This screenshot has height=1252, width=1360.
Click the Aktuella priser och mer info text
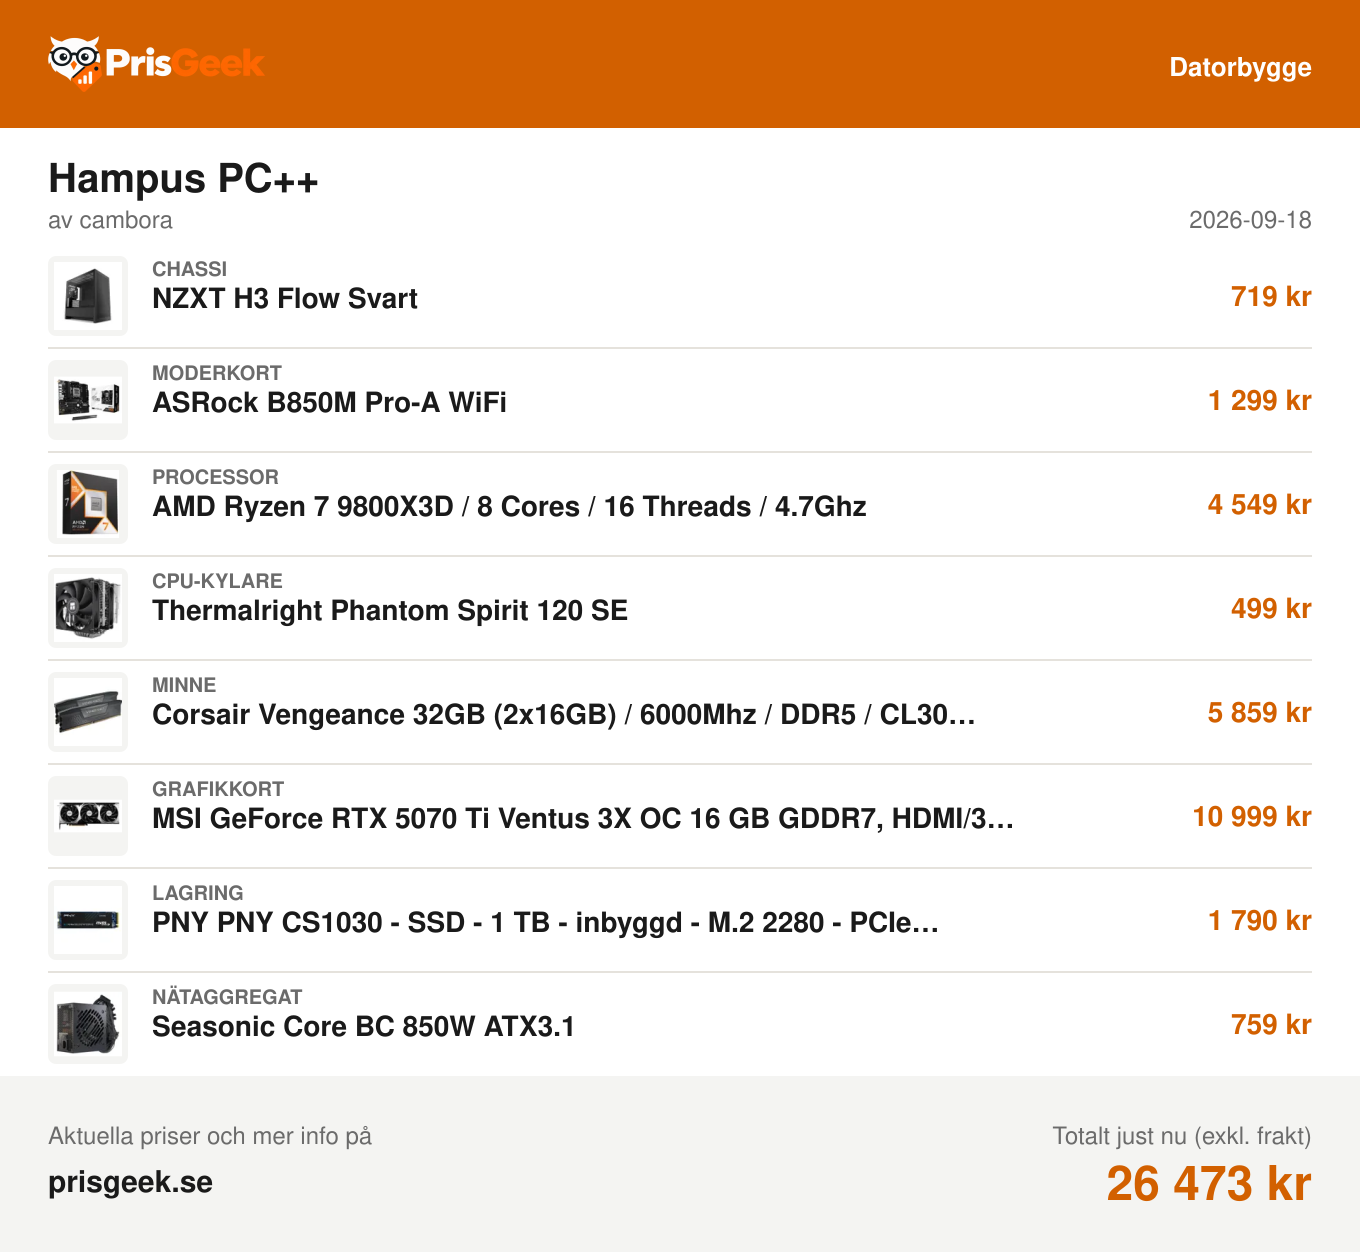[x=210, y=1136]
